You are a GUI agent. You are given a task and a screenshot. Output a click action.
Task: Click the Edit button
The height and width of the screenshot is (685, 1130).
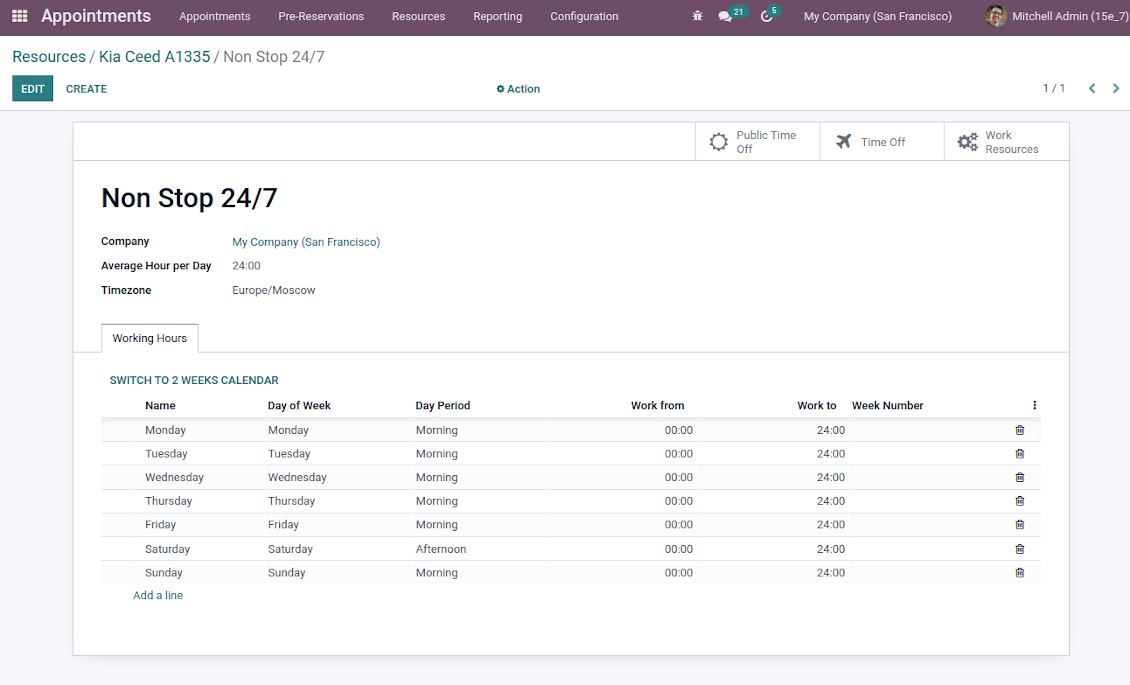[32, 89]
